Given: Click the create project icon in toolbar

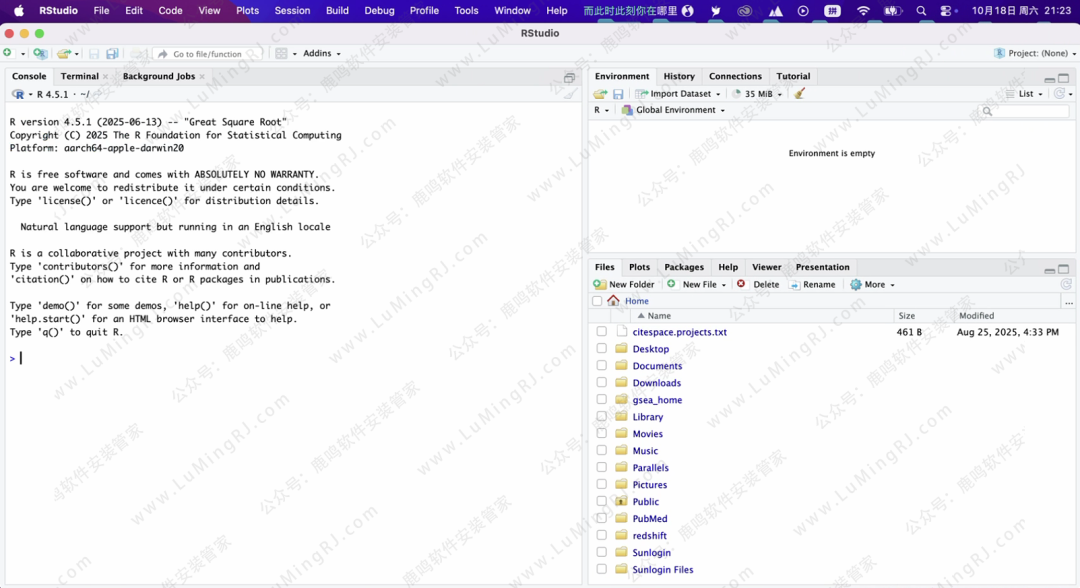Looking at the screenshot, I should pyautogui.click(x=39, y=54).
